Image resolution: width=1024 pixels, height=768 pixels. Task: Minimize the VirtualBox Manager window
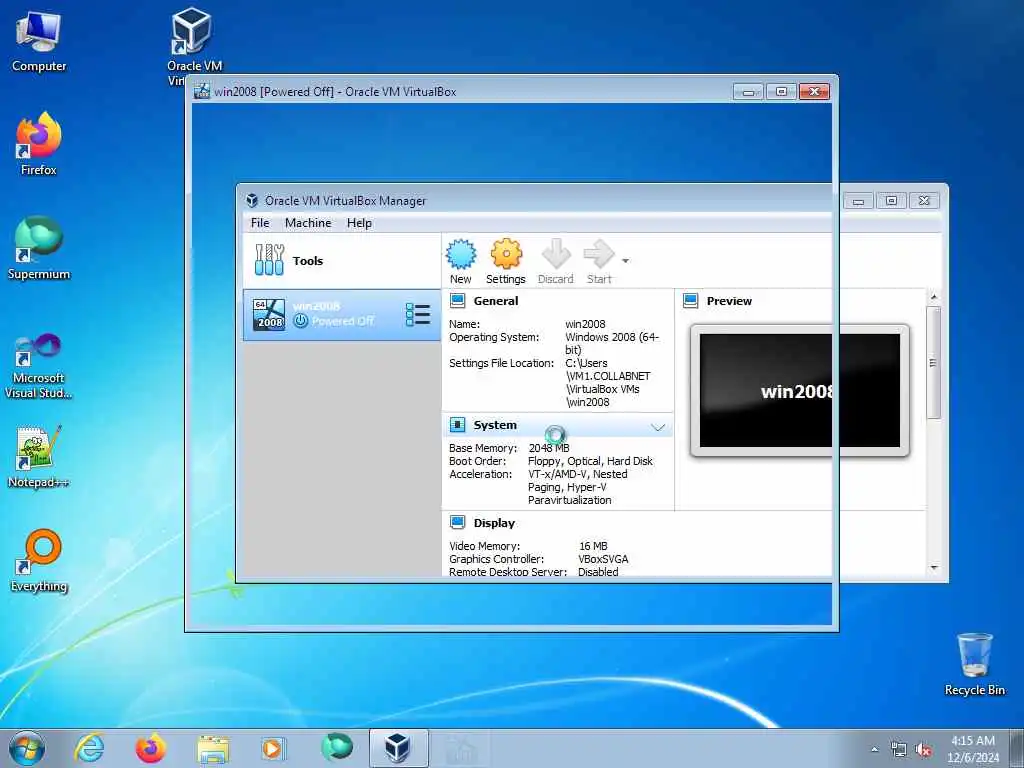[858, 201]
